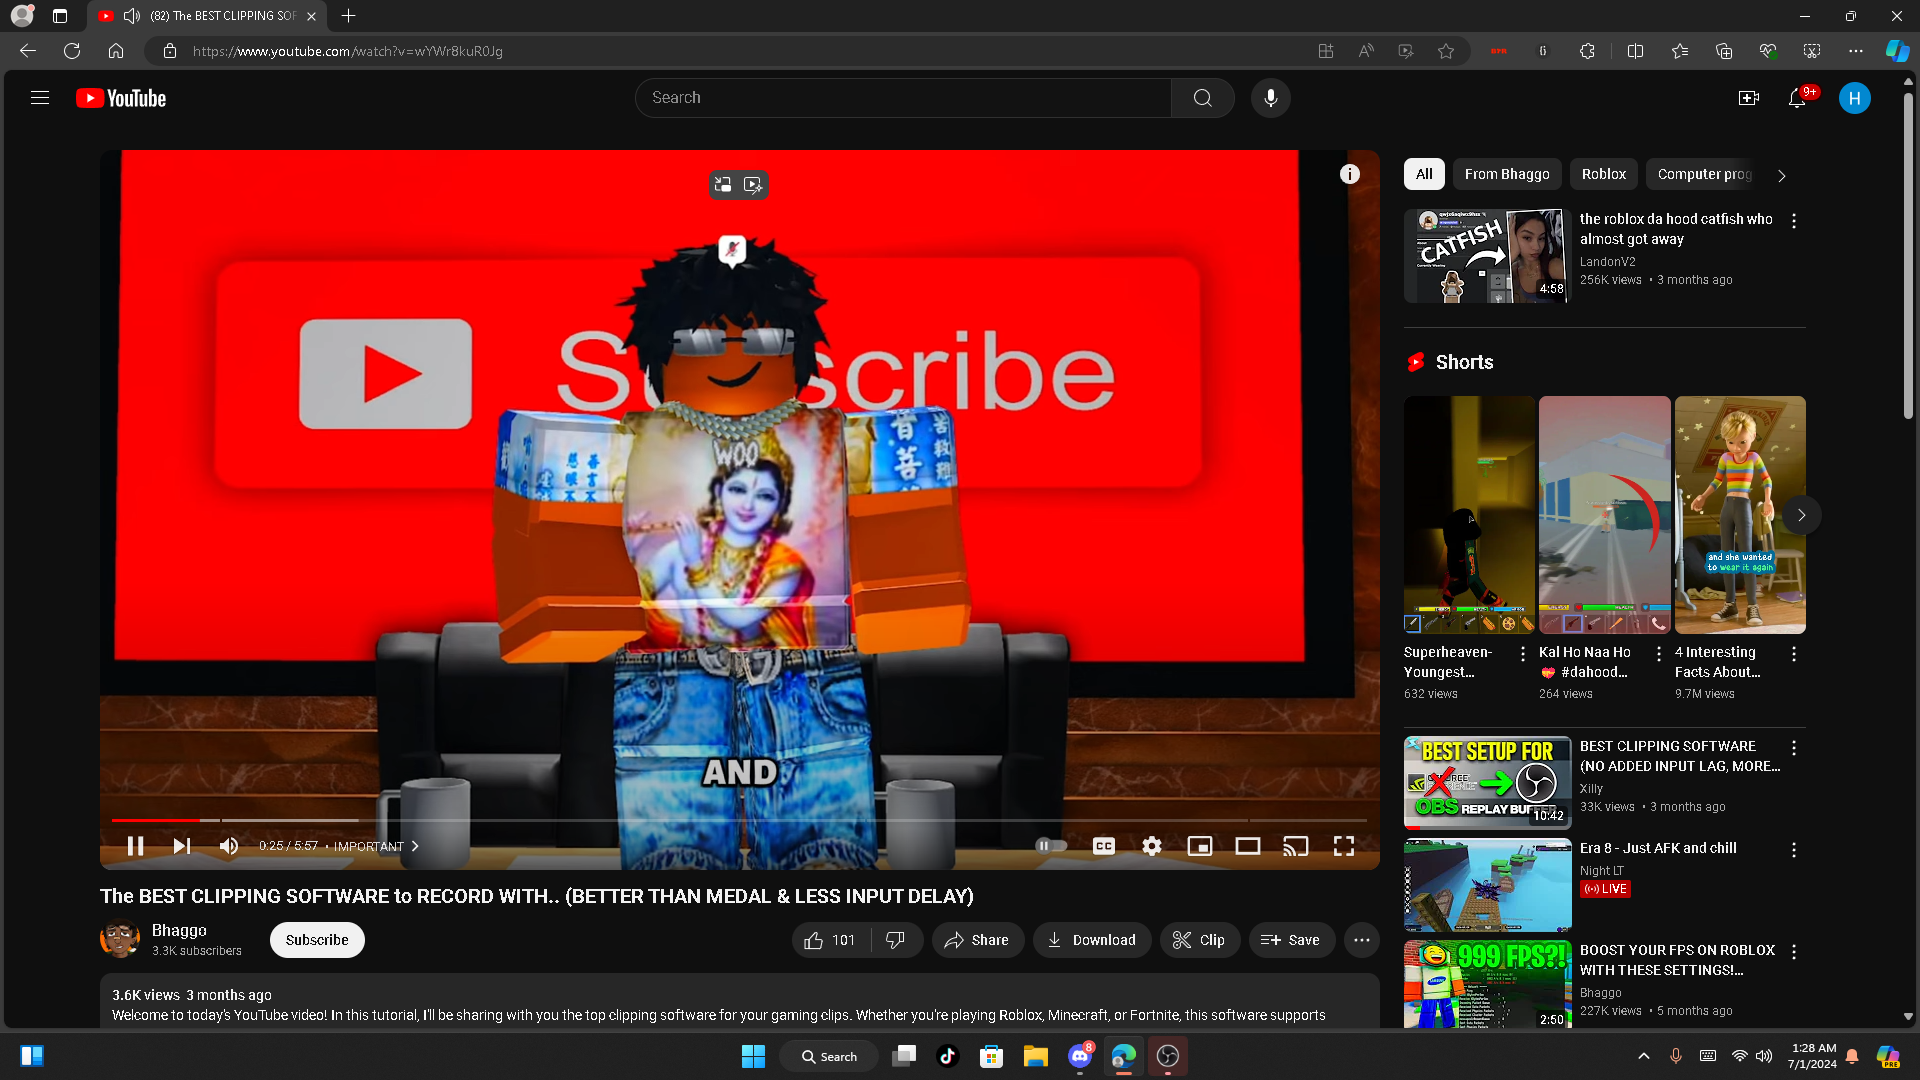The height and width of the screenshot is (1080, 1920).
Task: Open the account avatar menu
Action: pyautogui.click(x=1855, y=98)
